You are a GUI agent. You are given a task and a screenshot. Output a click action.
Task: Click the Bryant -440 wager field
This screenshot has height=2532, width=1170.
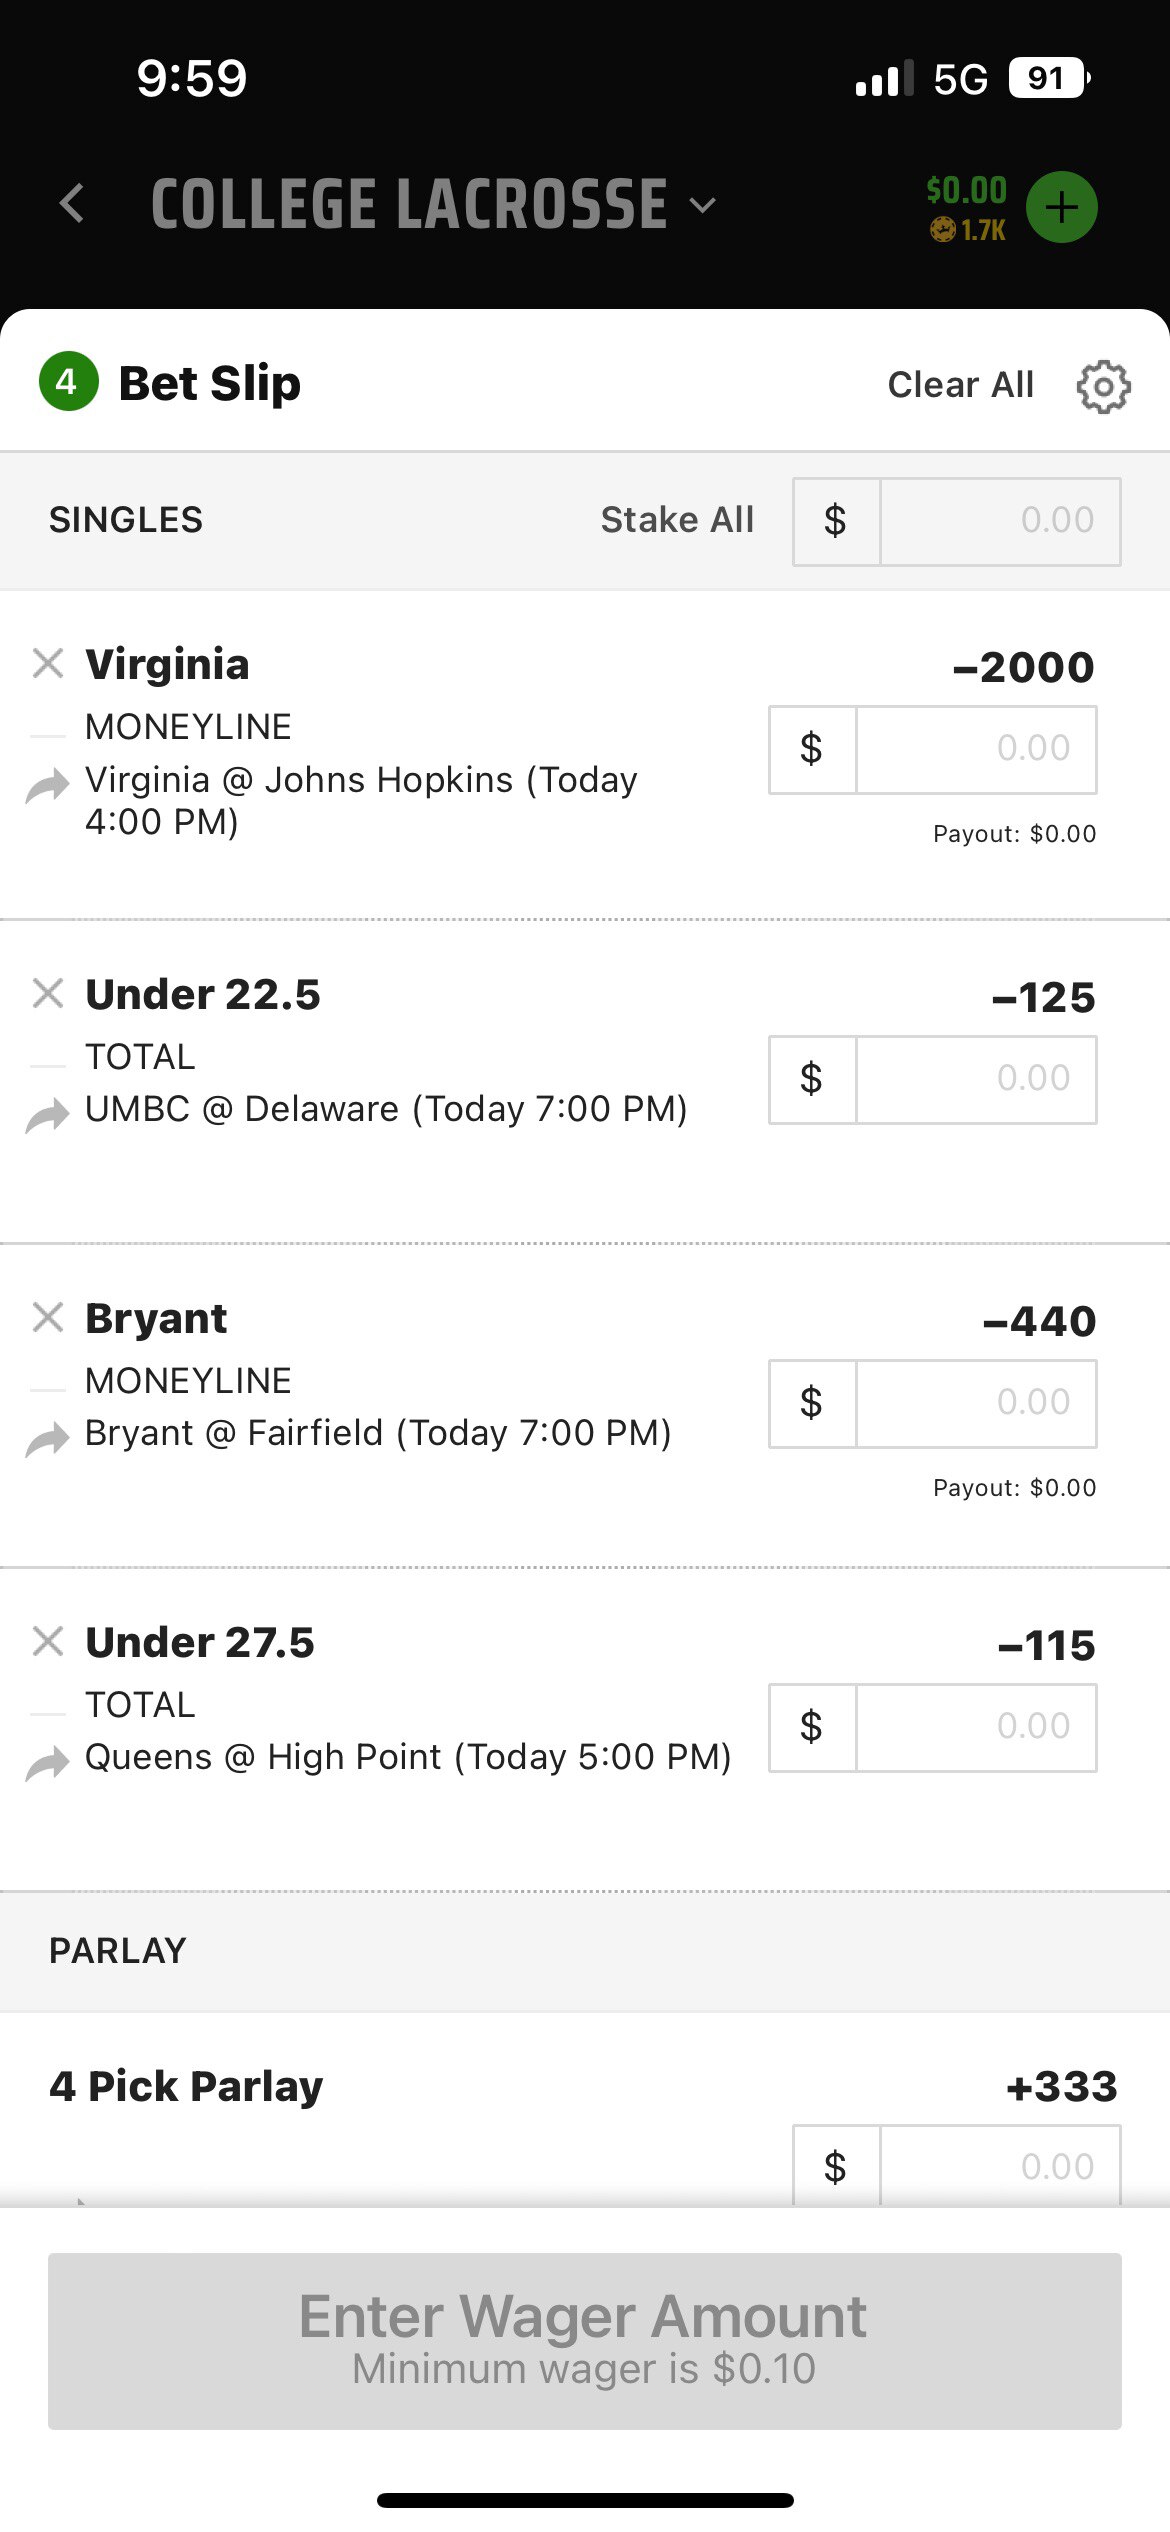tap(975, 1403)
